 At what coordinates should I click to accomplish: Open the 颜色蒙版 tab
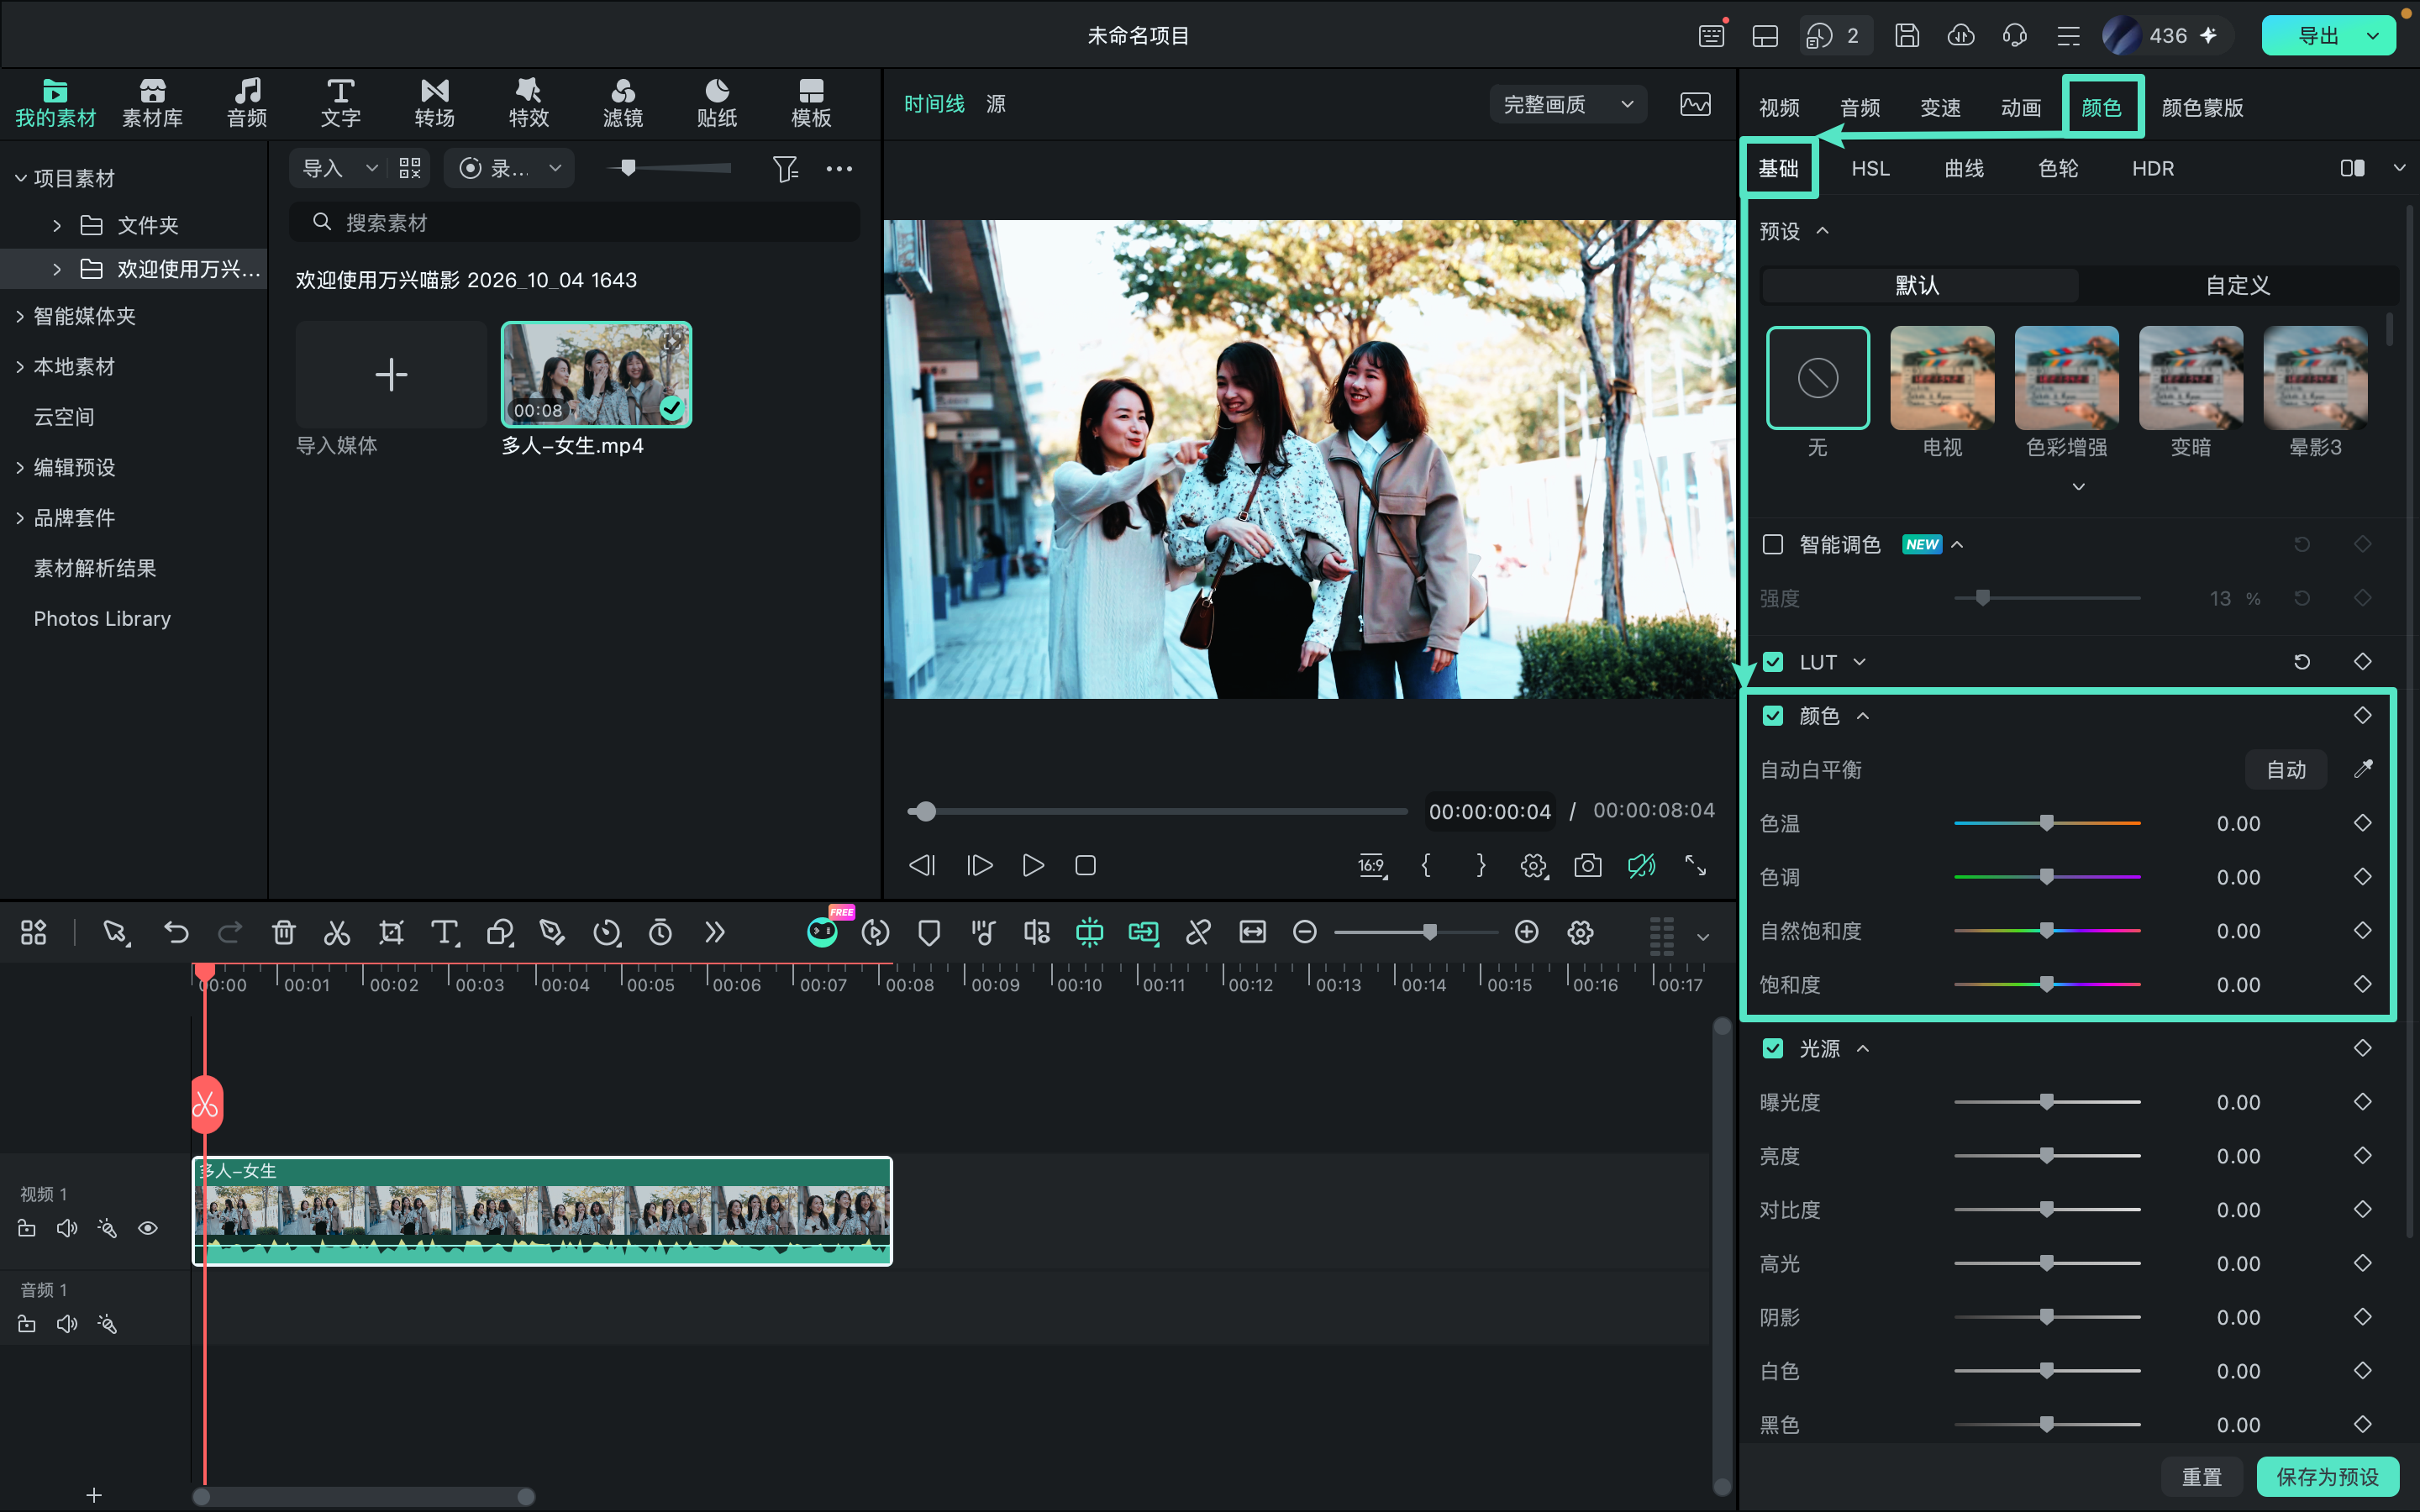pyautogui.click(x=2202, y=107)
